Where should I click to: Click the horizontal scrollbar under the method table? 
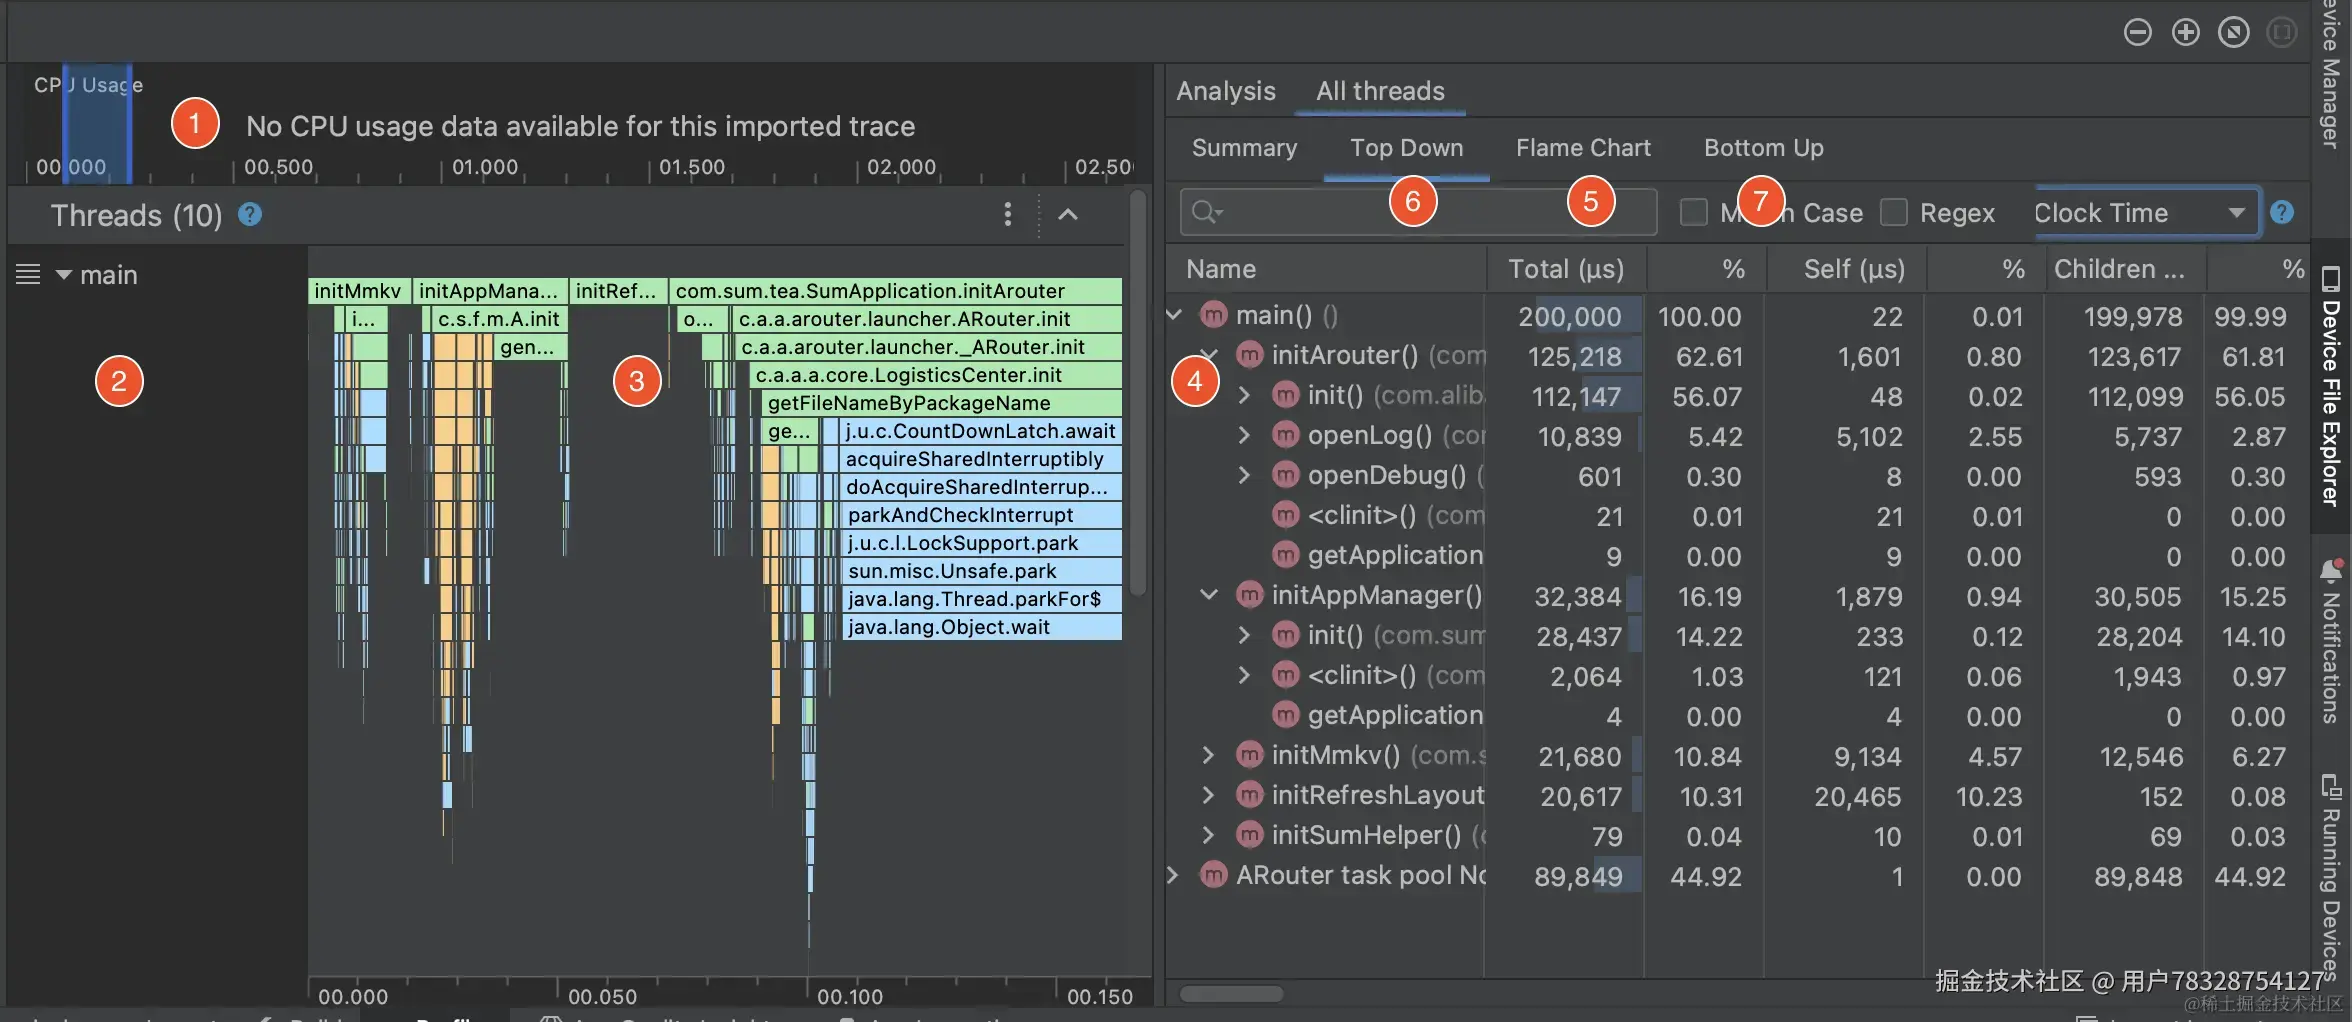(1231, 994)
